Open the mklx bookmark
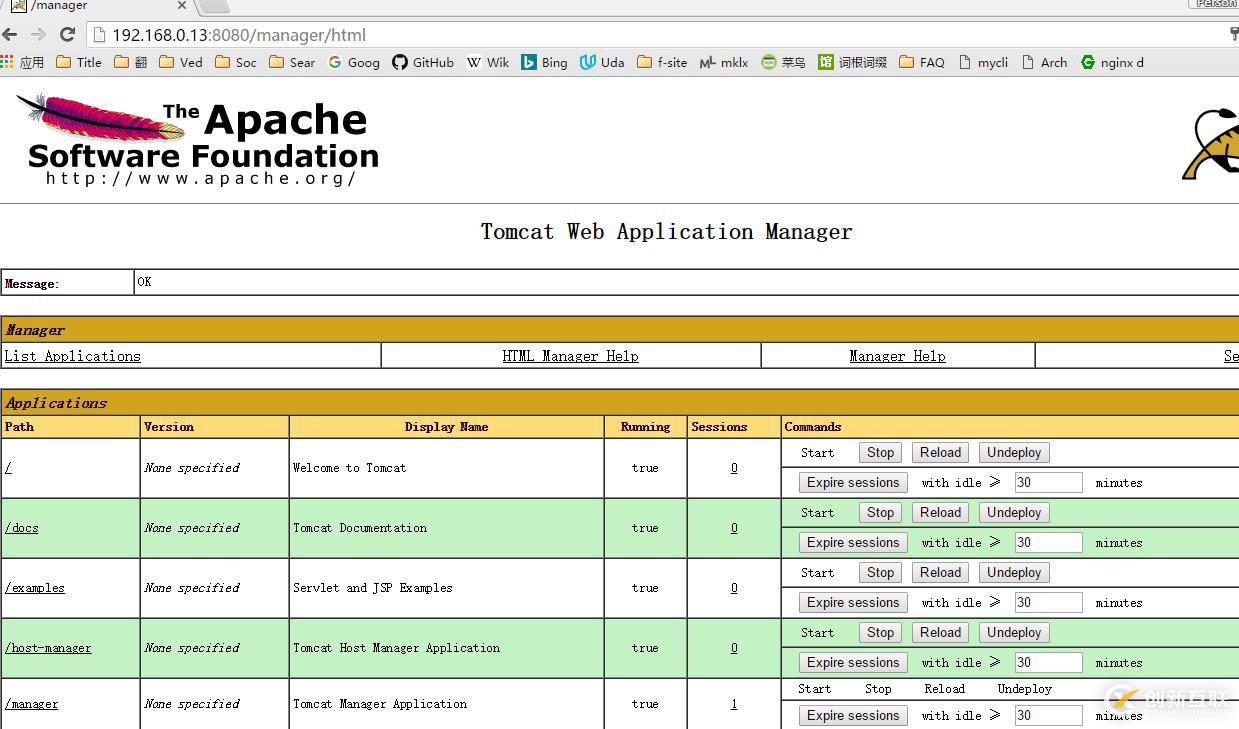 tap(724, 62)
